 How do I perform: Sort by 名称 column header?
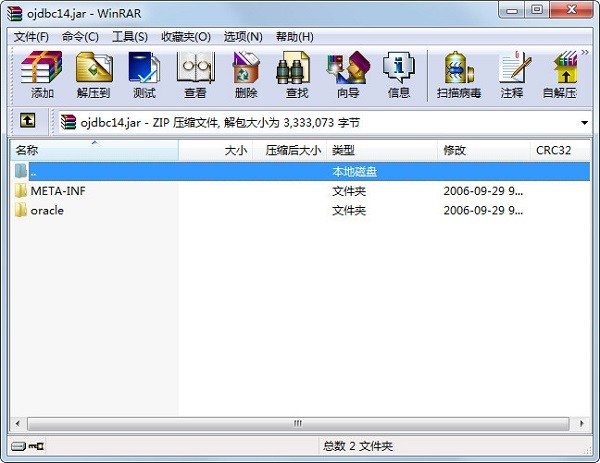94,150
